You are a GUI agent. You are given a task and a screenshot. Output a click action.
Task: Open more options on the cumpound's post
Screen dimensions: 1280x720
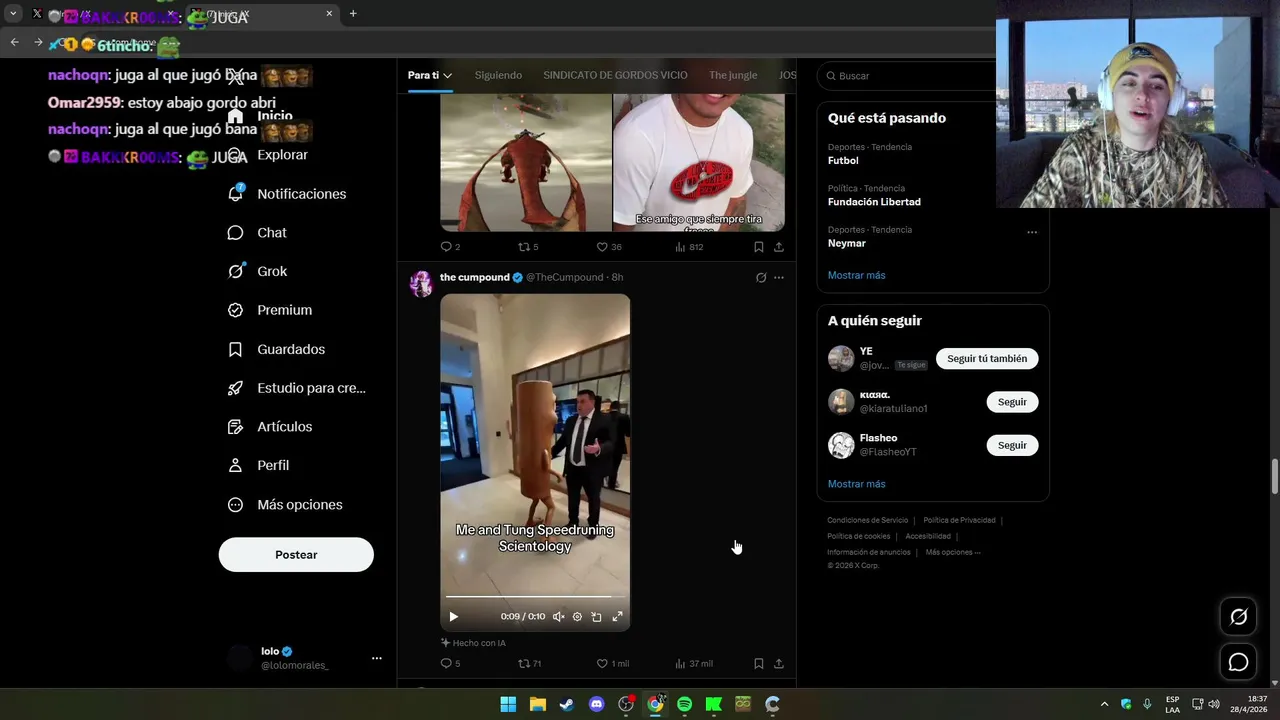(779, 278)
